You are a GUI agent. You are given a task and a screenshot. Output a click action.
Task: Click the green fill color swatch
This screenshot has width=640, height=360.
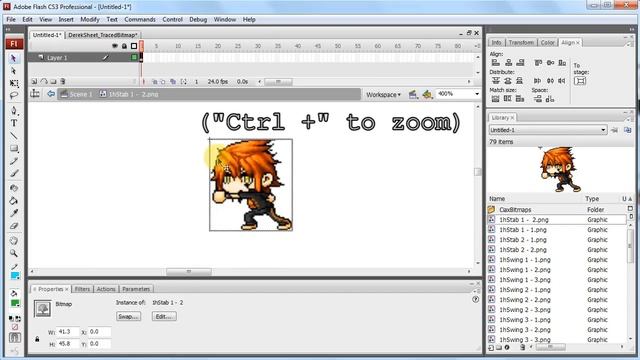15,303
